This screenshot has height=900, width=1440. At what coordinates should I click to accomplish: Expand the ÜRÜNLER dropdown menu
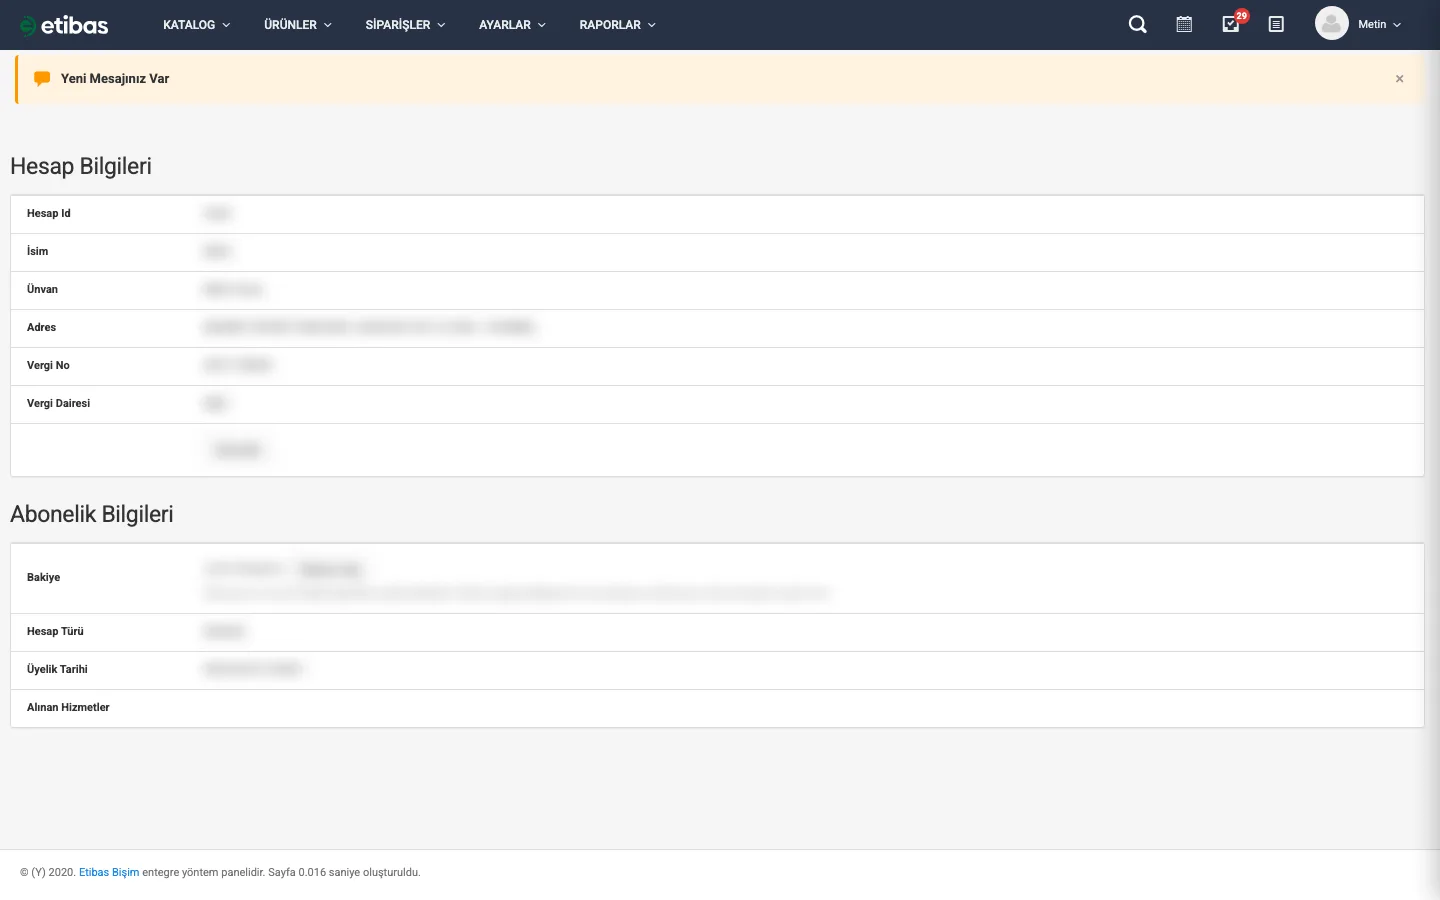click(x=297, y=25)
